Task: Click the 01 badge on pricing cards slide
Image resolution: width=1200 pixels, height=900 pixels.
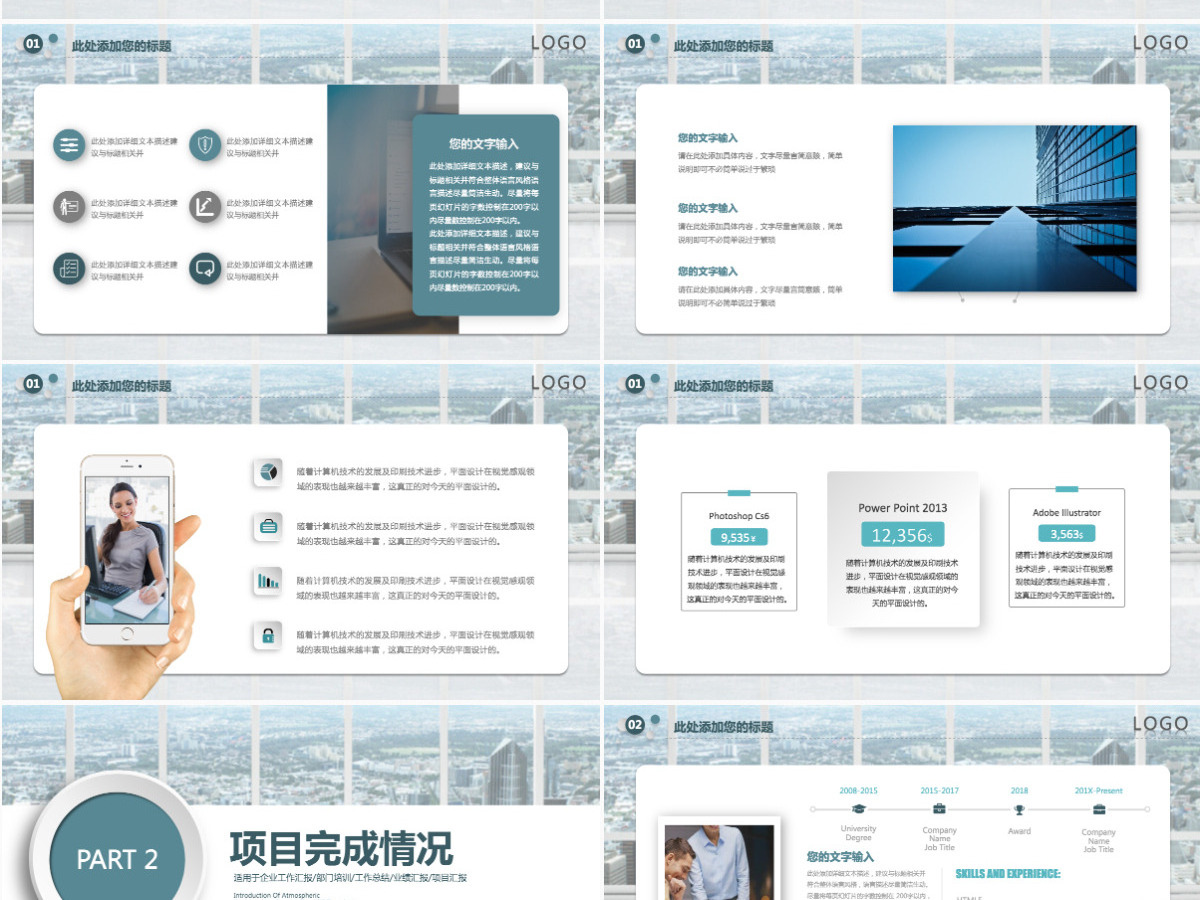Action: click(635, 384)
